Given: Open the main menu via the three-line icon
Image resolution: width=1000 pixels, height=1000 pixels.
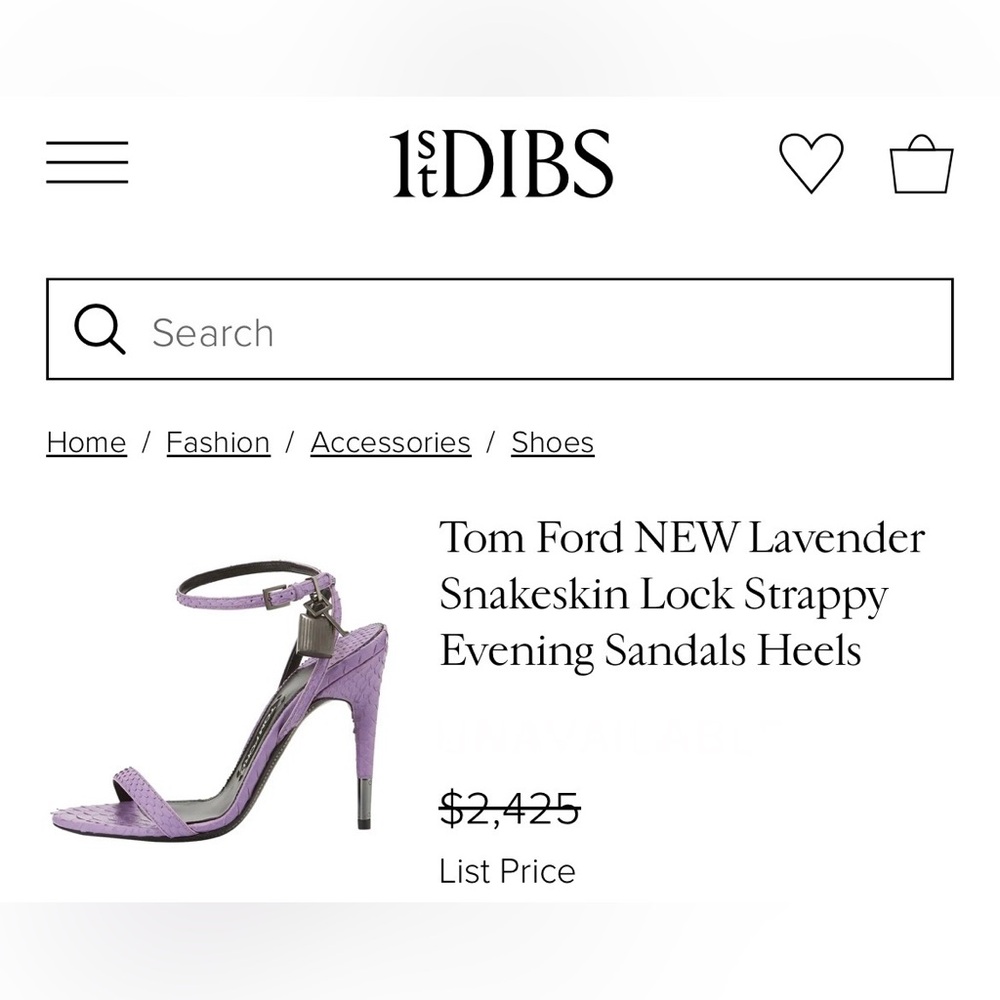Looking at the screenshot, I should point(85,160).
